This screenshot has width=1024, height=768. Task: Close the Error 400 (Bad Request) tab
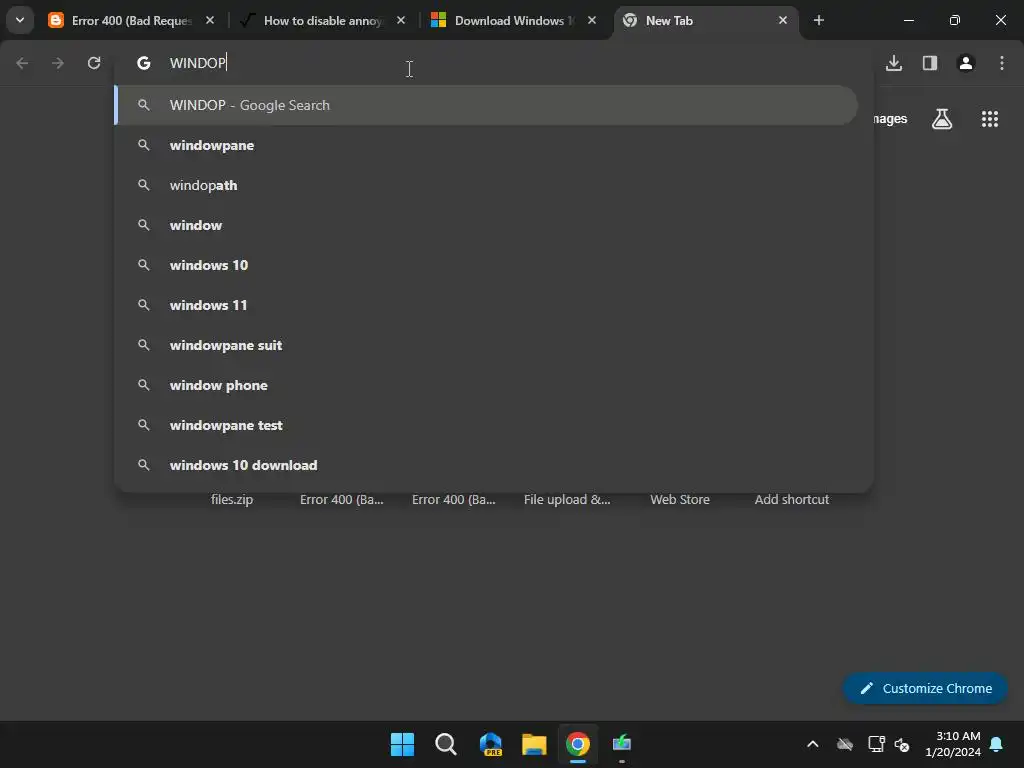(x=210, y=20)
